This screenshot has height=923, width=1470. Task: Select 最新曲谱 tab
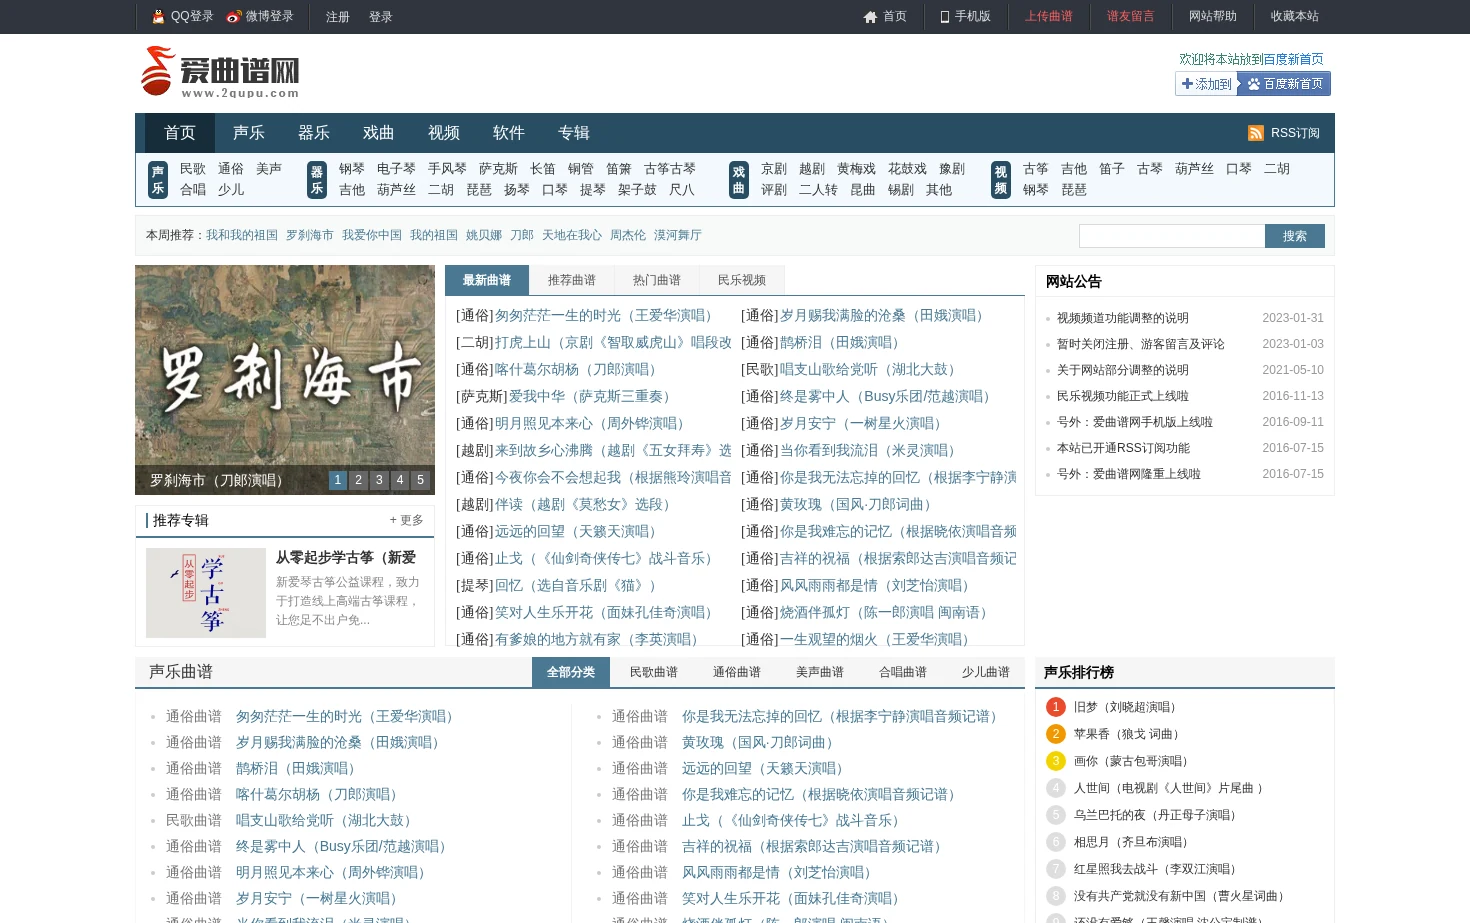click(487, 280)
